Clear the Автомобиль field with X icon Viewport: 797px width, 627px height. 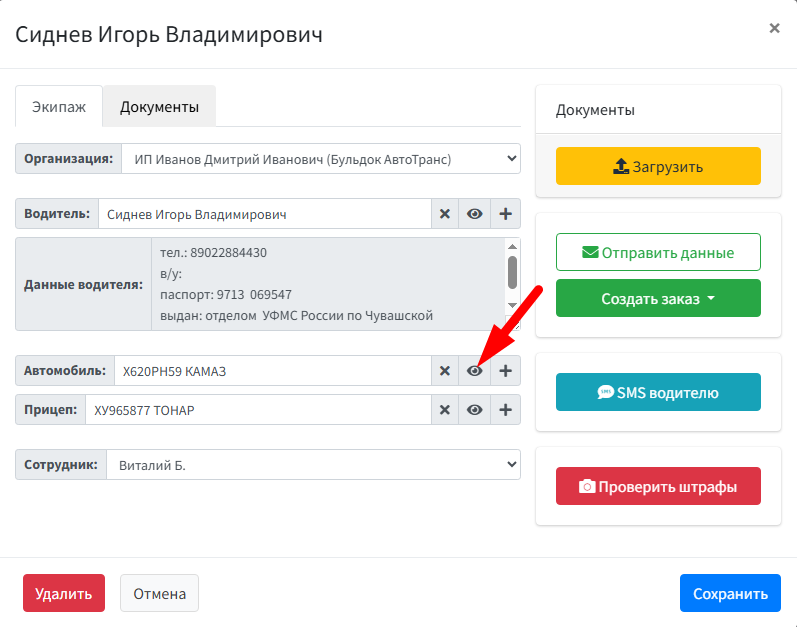(445, 371)
